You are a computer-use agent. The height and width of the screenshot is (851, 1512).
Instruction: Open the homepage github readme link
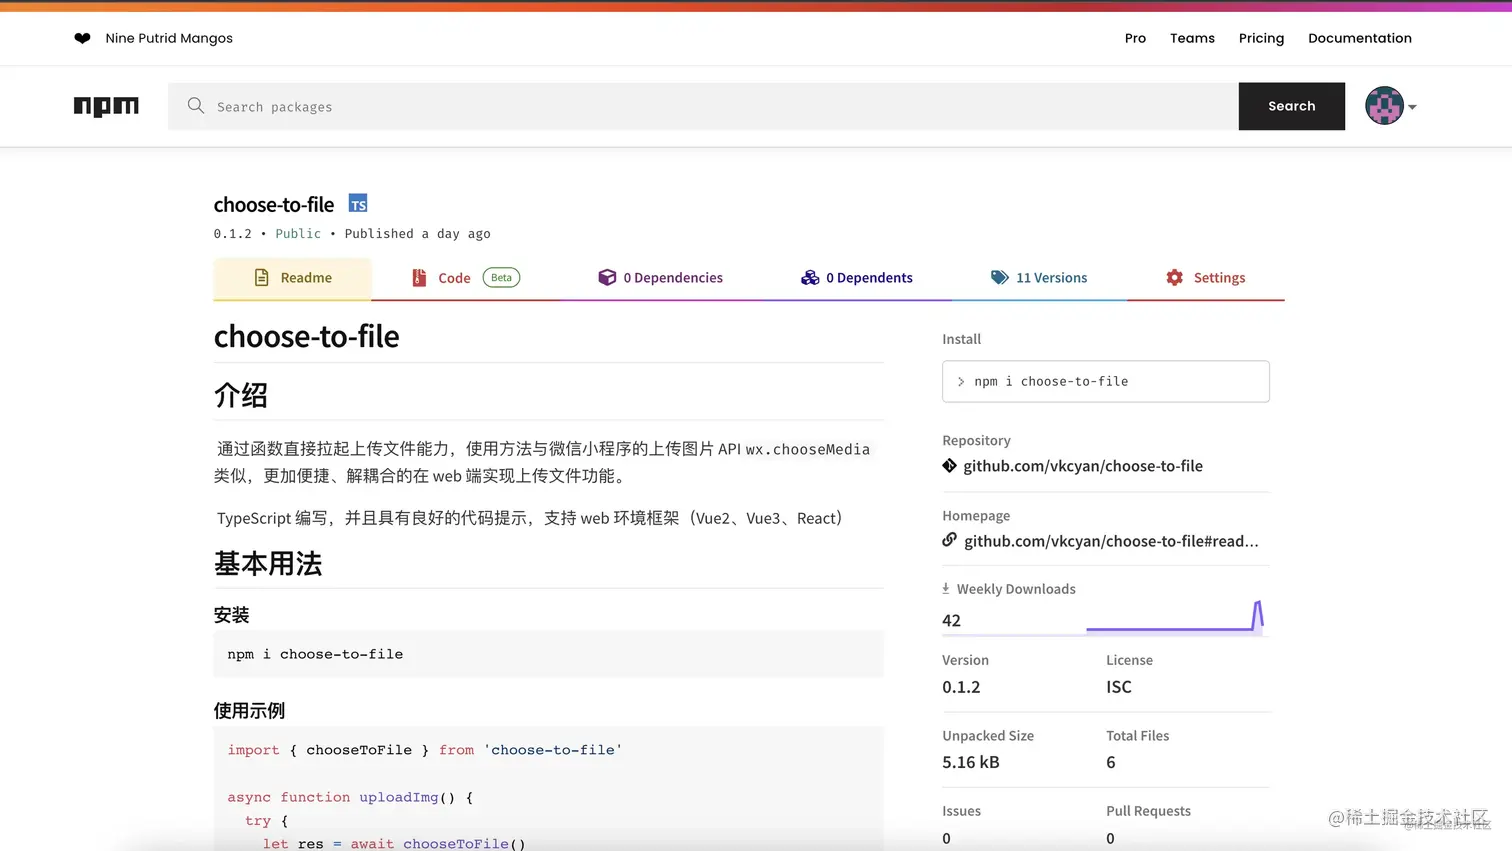click(1111, 541)
